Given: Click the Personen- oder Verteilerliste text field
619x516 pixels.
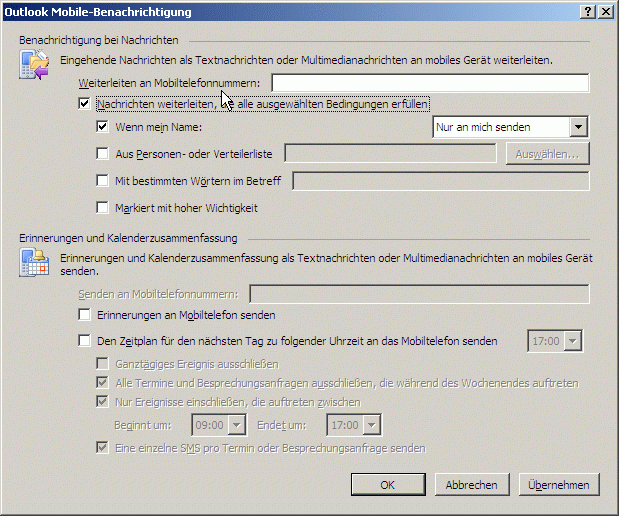Looking at the screenshot, I should point(390,153).
